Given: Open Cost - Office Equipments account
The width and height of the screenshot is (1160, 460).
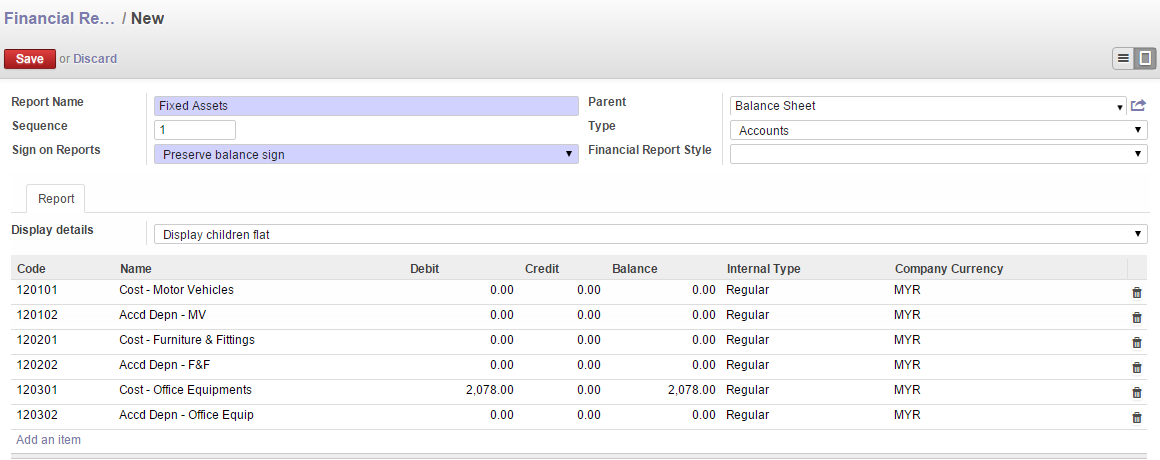Looking at the screenshot, I should (186, 390).
